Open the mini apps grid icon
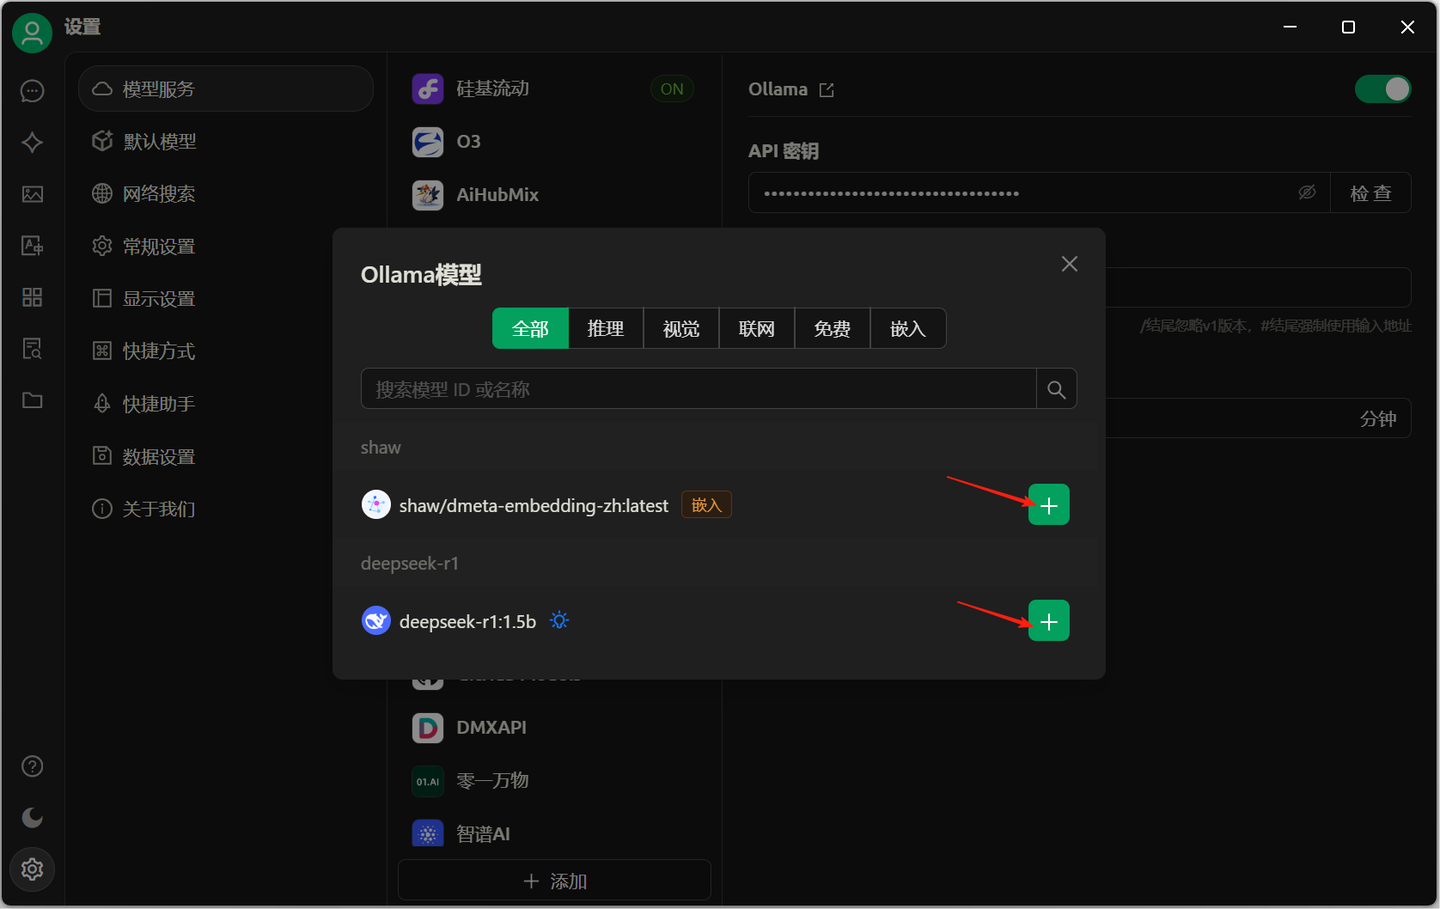1440x909 pixels. 32,297
